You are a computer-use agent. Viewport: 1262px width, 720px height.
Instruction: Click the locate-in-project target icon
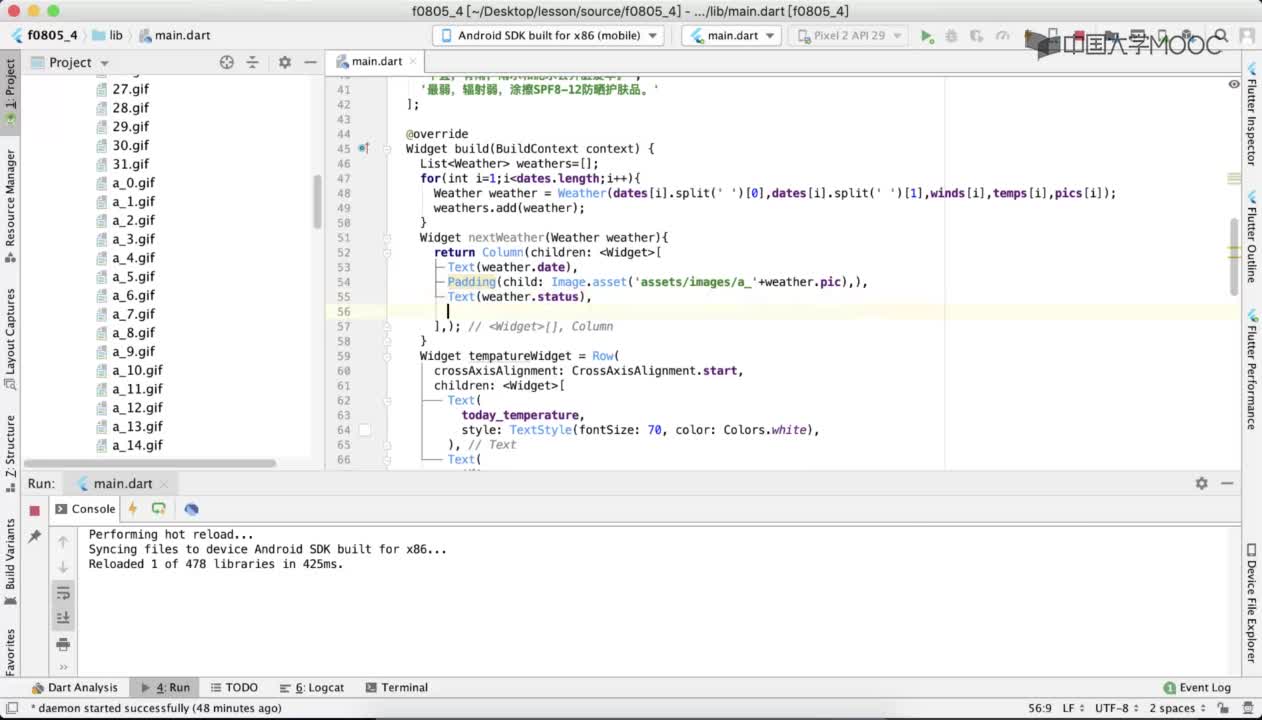point(227,62)
